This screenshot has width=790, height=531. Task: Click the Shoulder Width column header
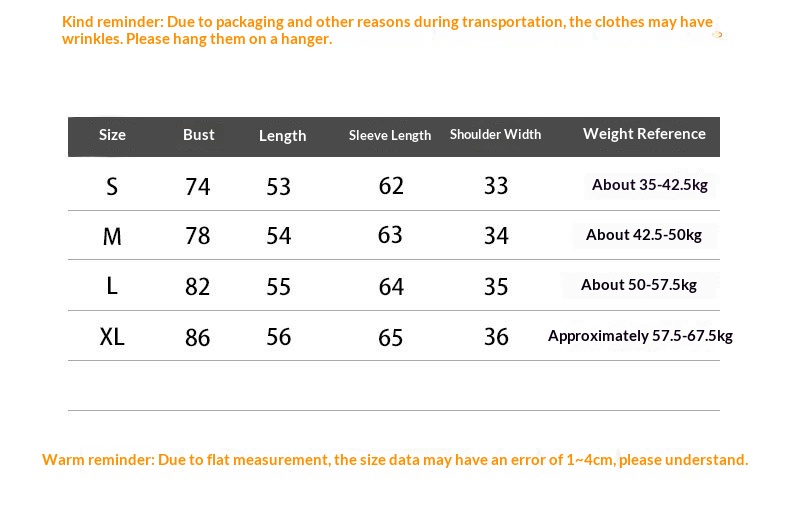(495, 135)
